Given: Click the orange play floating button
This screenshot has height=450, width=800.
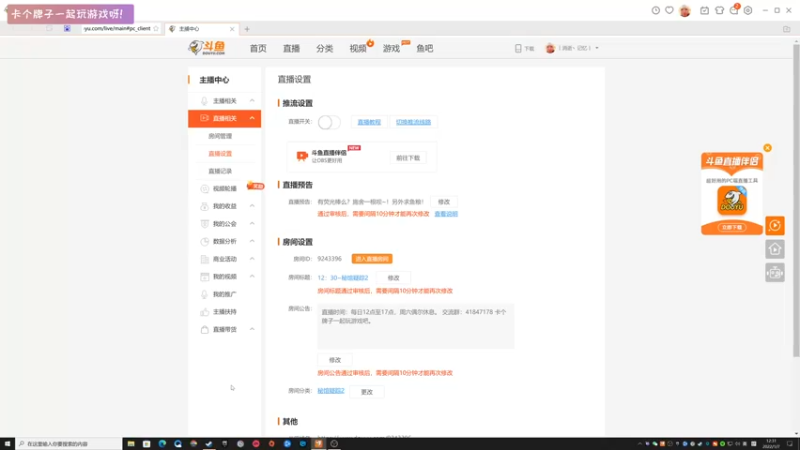Looking at the screenshot, I should [775, 226].
